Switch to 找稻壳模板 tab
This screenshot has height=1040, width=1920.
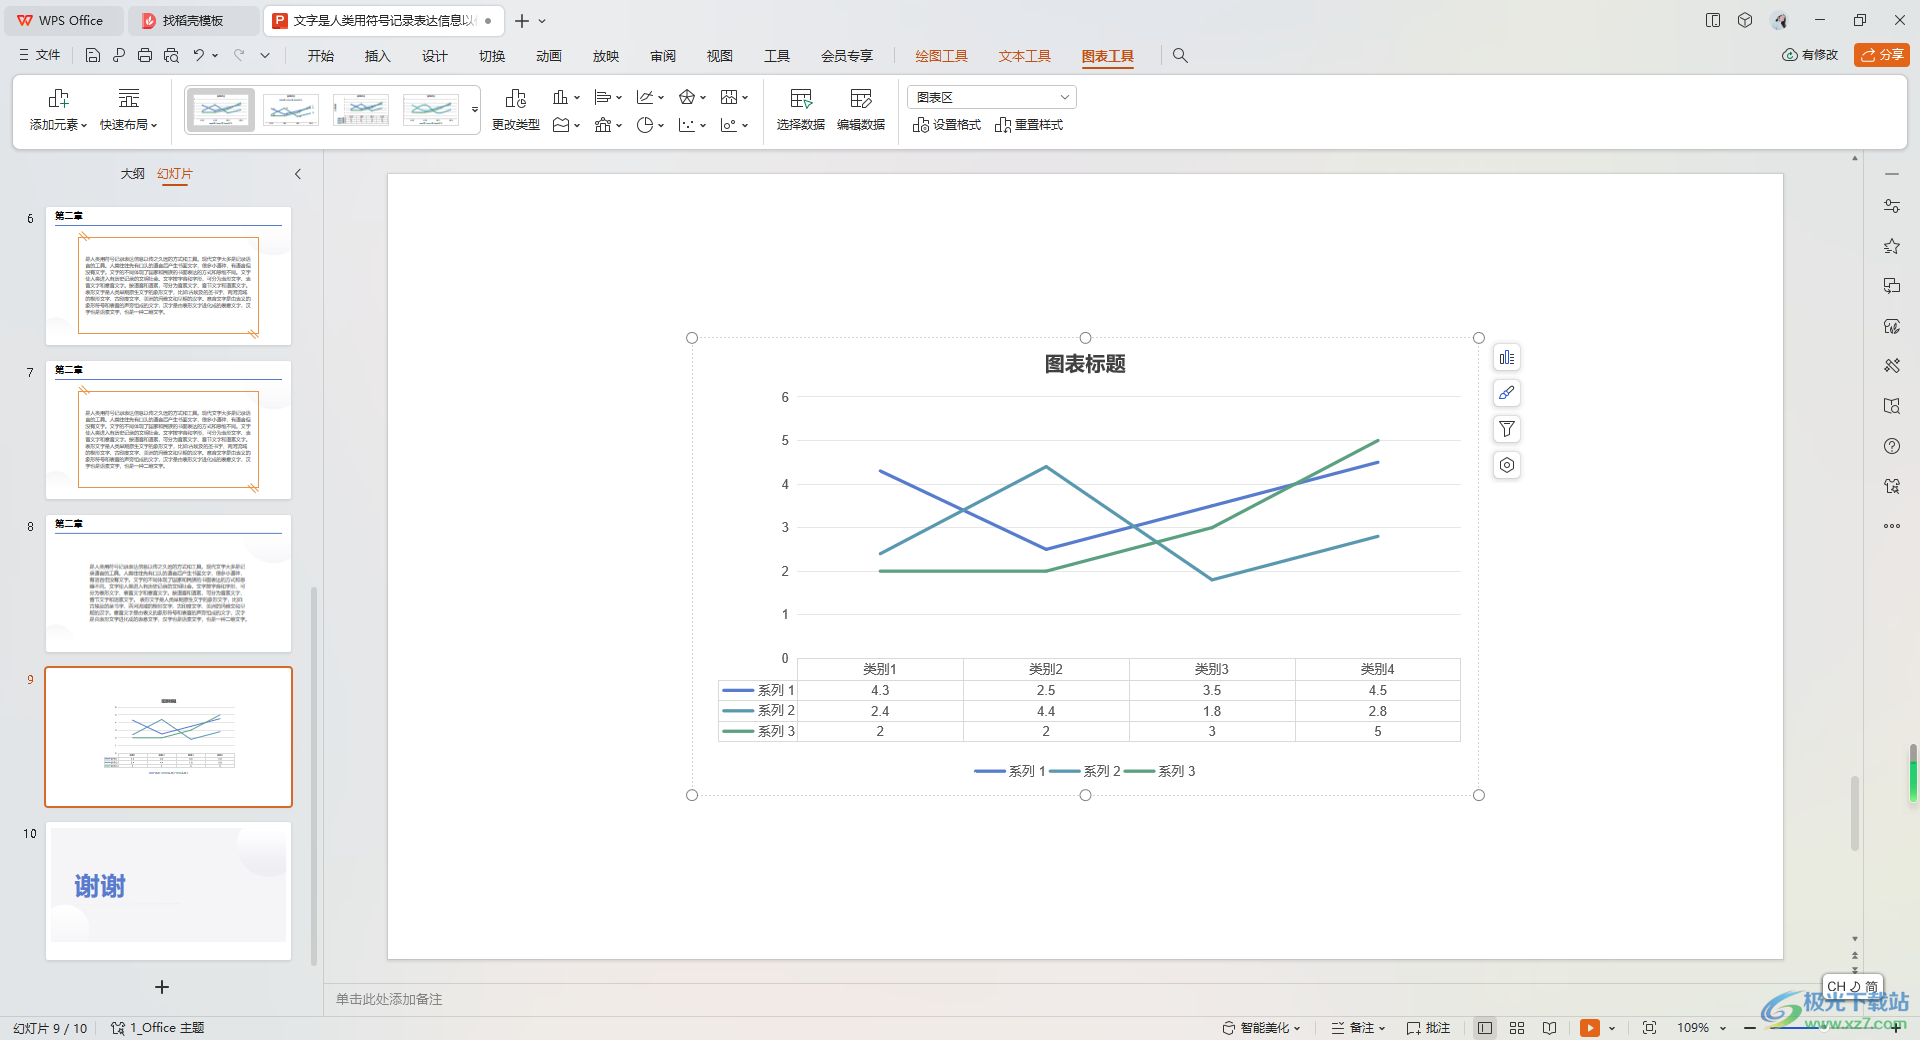[x=194, y=21]
